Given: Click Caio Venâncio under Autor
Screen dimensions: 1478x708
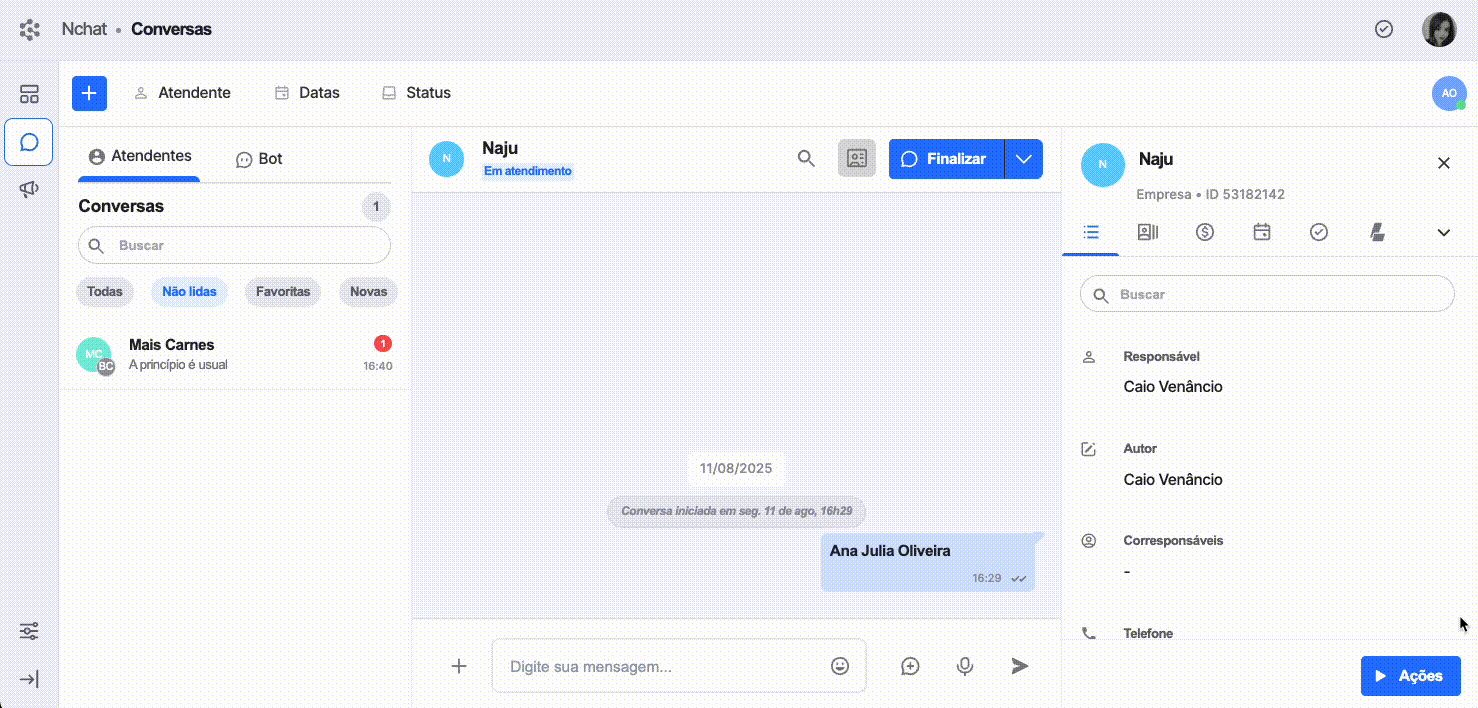Looking at the screenshot, I should click(x=1173, y=479).
